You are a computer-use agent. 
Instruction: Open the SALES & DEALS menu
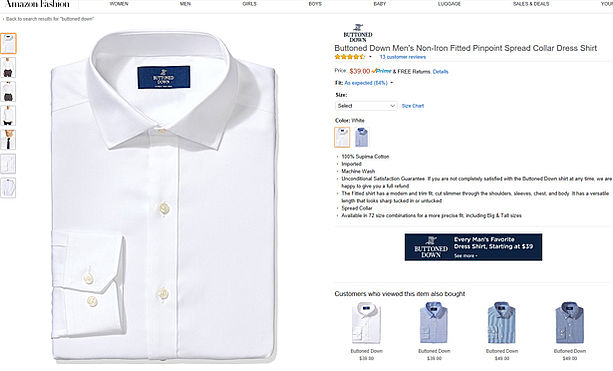[x=531, y=4]
